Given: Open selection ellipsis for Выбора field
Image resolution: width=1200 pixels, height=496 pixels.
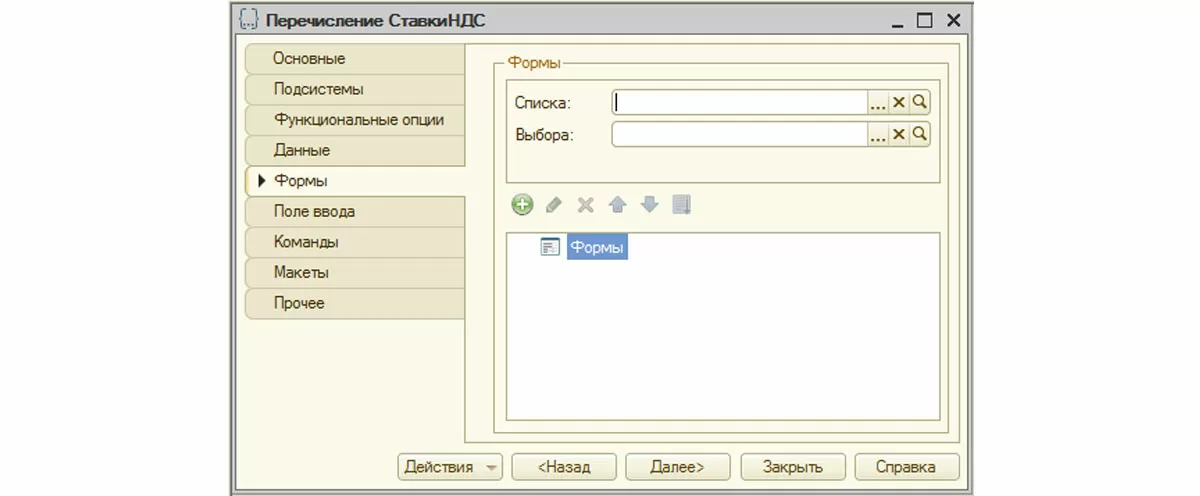Looking at the screenshot, I should tap(878, 134).
